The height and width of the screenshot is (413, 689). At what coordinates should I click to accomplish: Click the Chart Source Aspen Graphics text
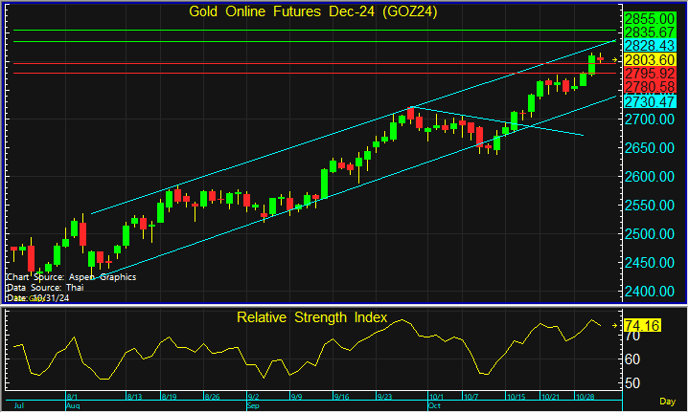click(x=71, y=276)
